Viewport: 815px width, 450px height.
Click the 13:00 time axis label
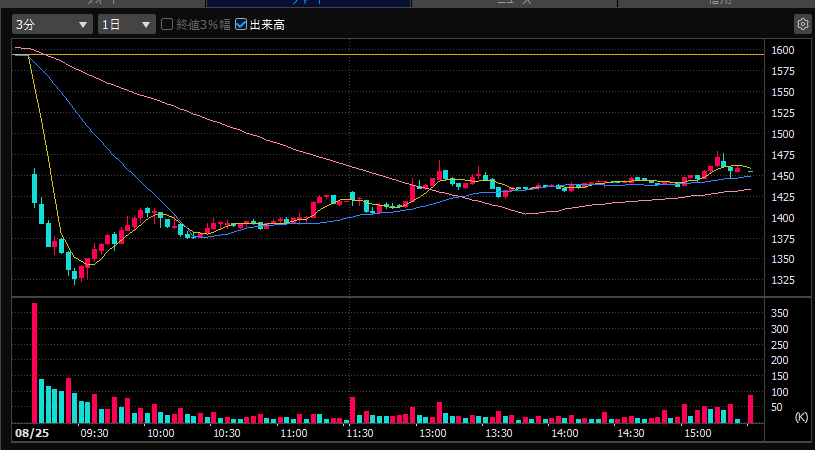(432, 433)
